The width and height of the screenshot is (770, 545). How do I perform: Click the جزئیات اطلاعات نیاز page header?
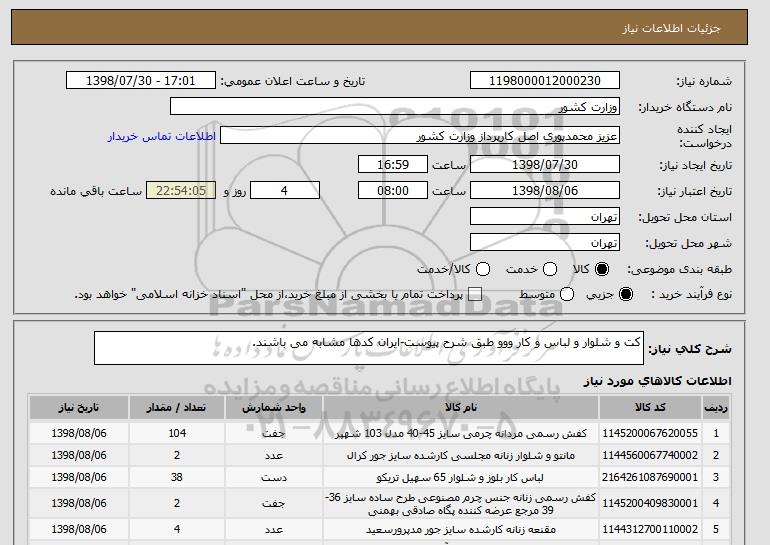(671, 28)
